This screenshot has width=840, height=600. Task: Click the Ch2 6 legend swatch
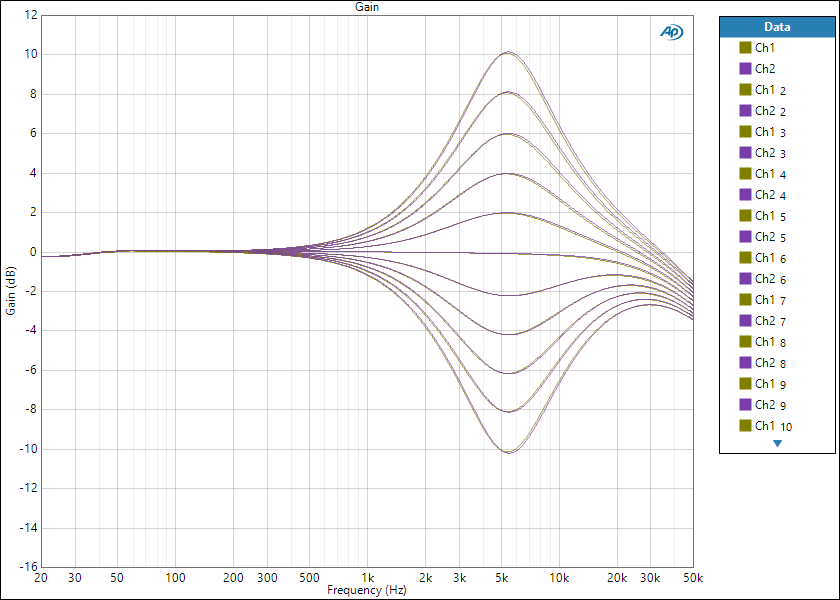tap(745, 279)
